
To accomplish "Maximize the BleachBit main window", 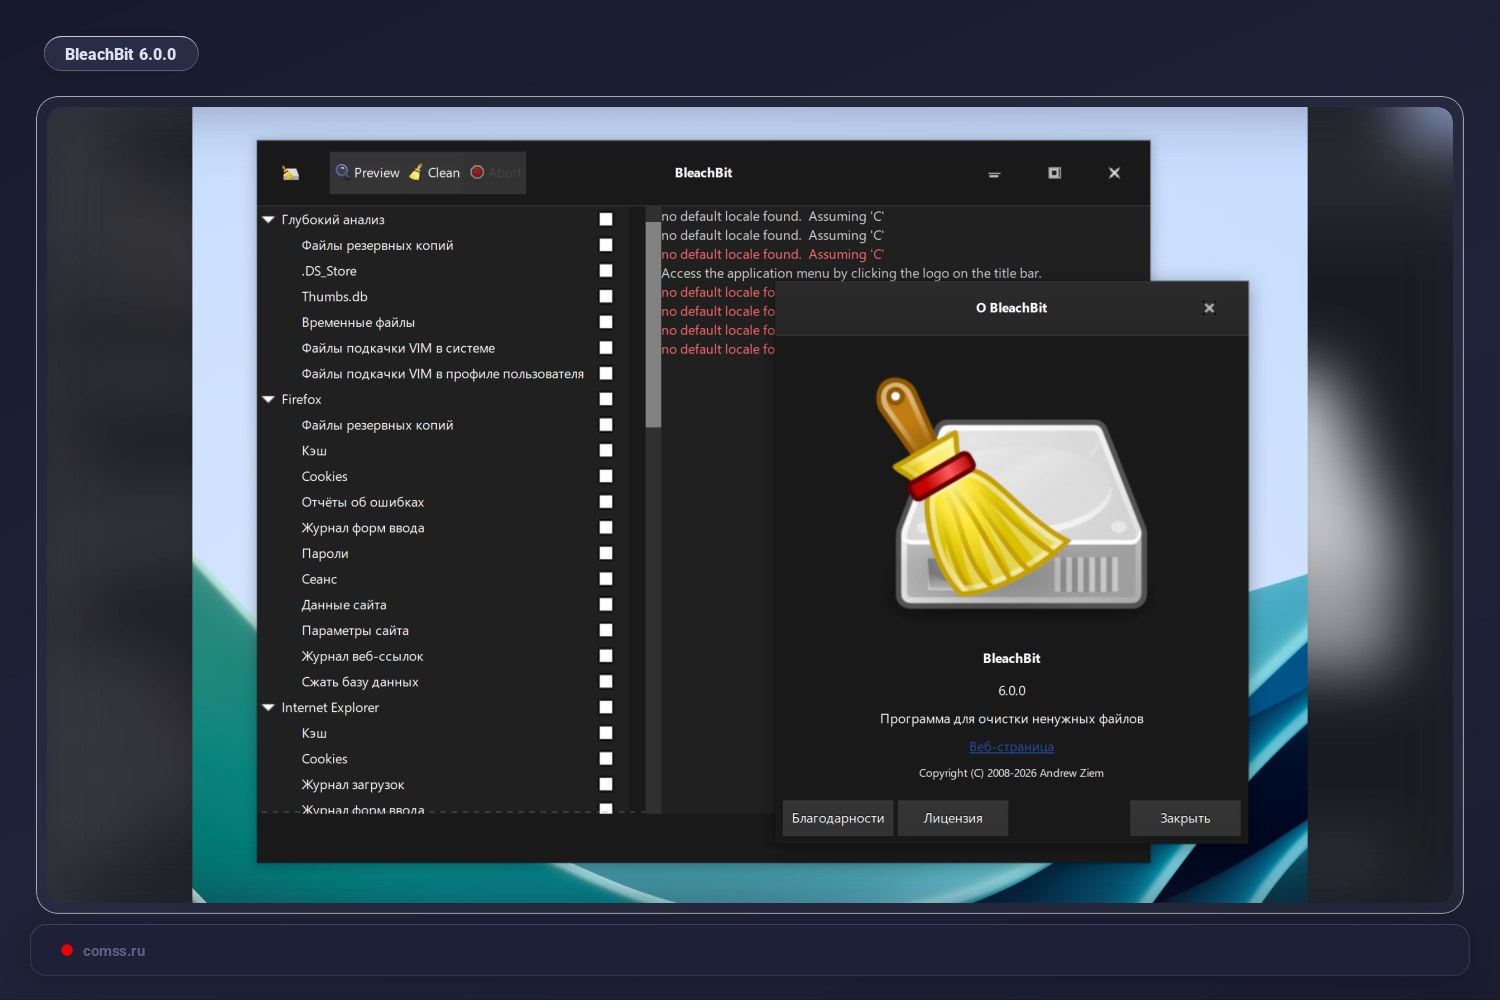I will pos(1054,173).
